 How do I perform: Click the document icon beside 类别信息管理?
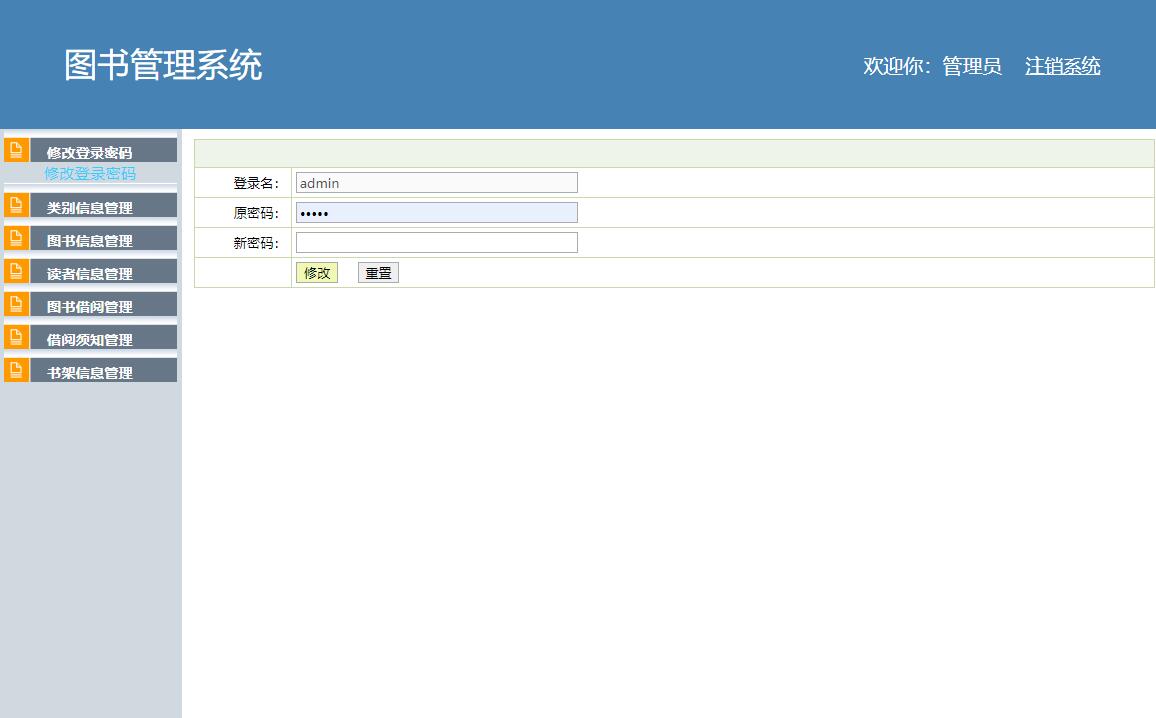(x=15, y=205)
